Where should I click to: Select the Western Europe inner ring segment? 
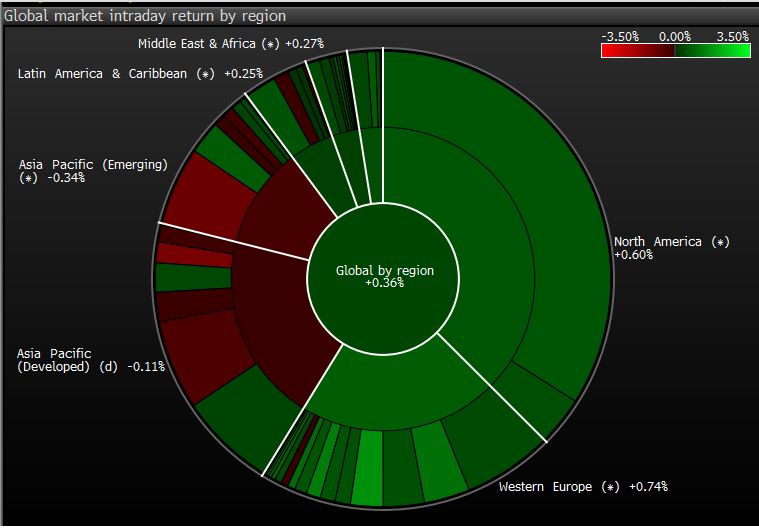tap(397, 392)
